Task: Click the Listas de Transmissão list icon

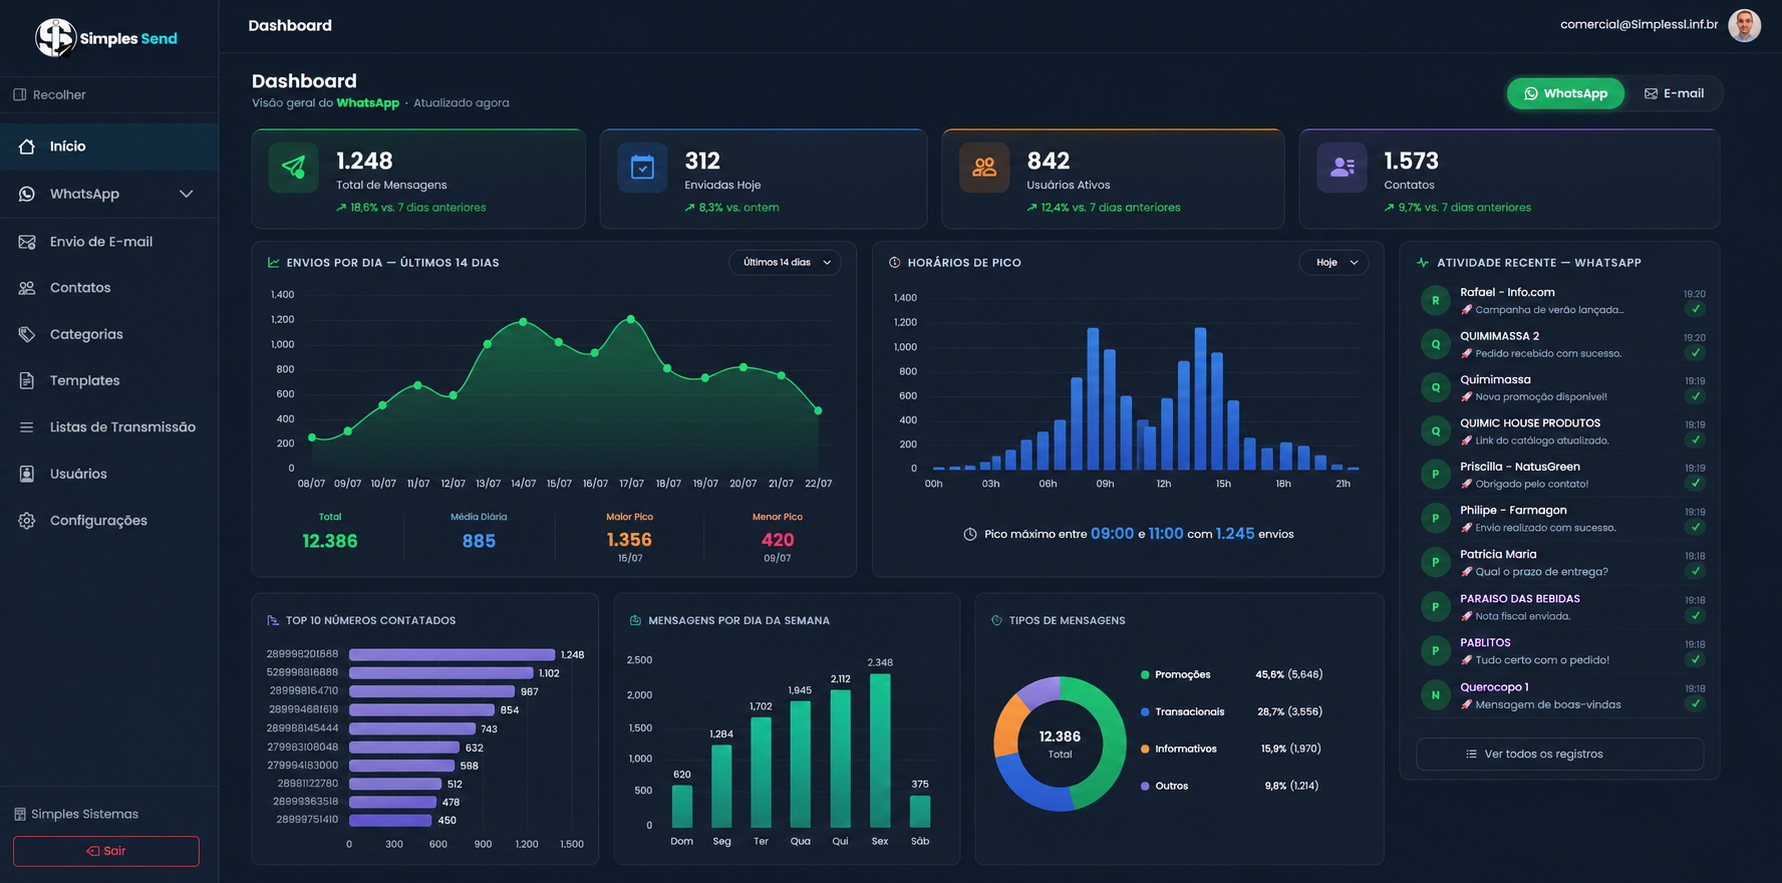Action: (x=27, y=427)
